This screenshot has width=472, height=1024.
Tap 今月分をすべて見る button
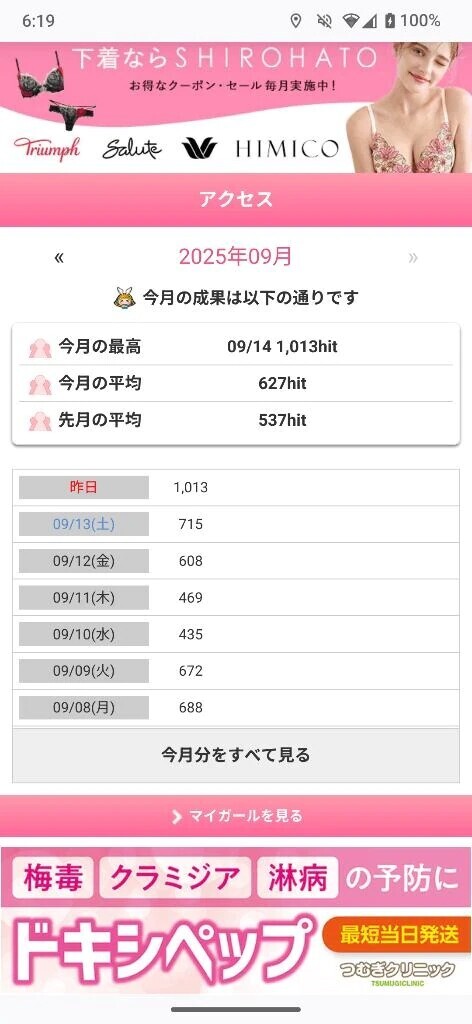(x=236, y=756)
